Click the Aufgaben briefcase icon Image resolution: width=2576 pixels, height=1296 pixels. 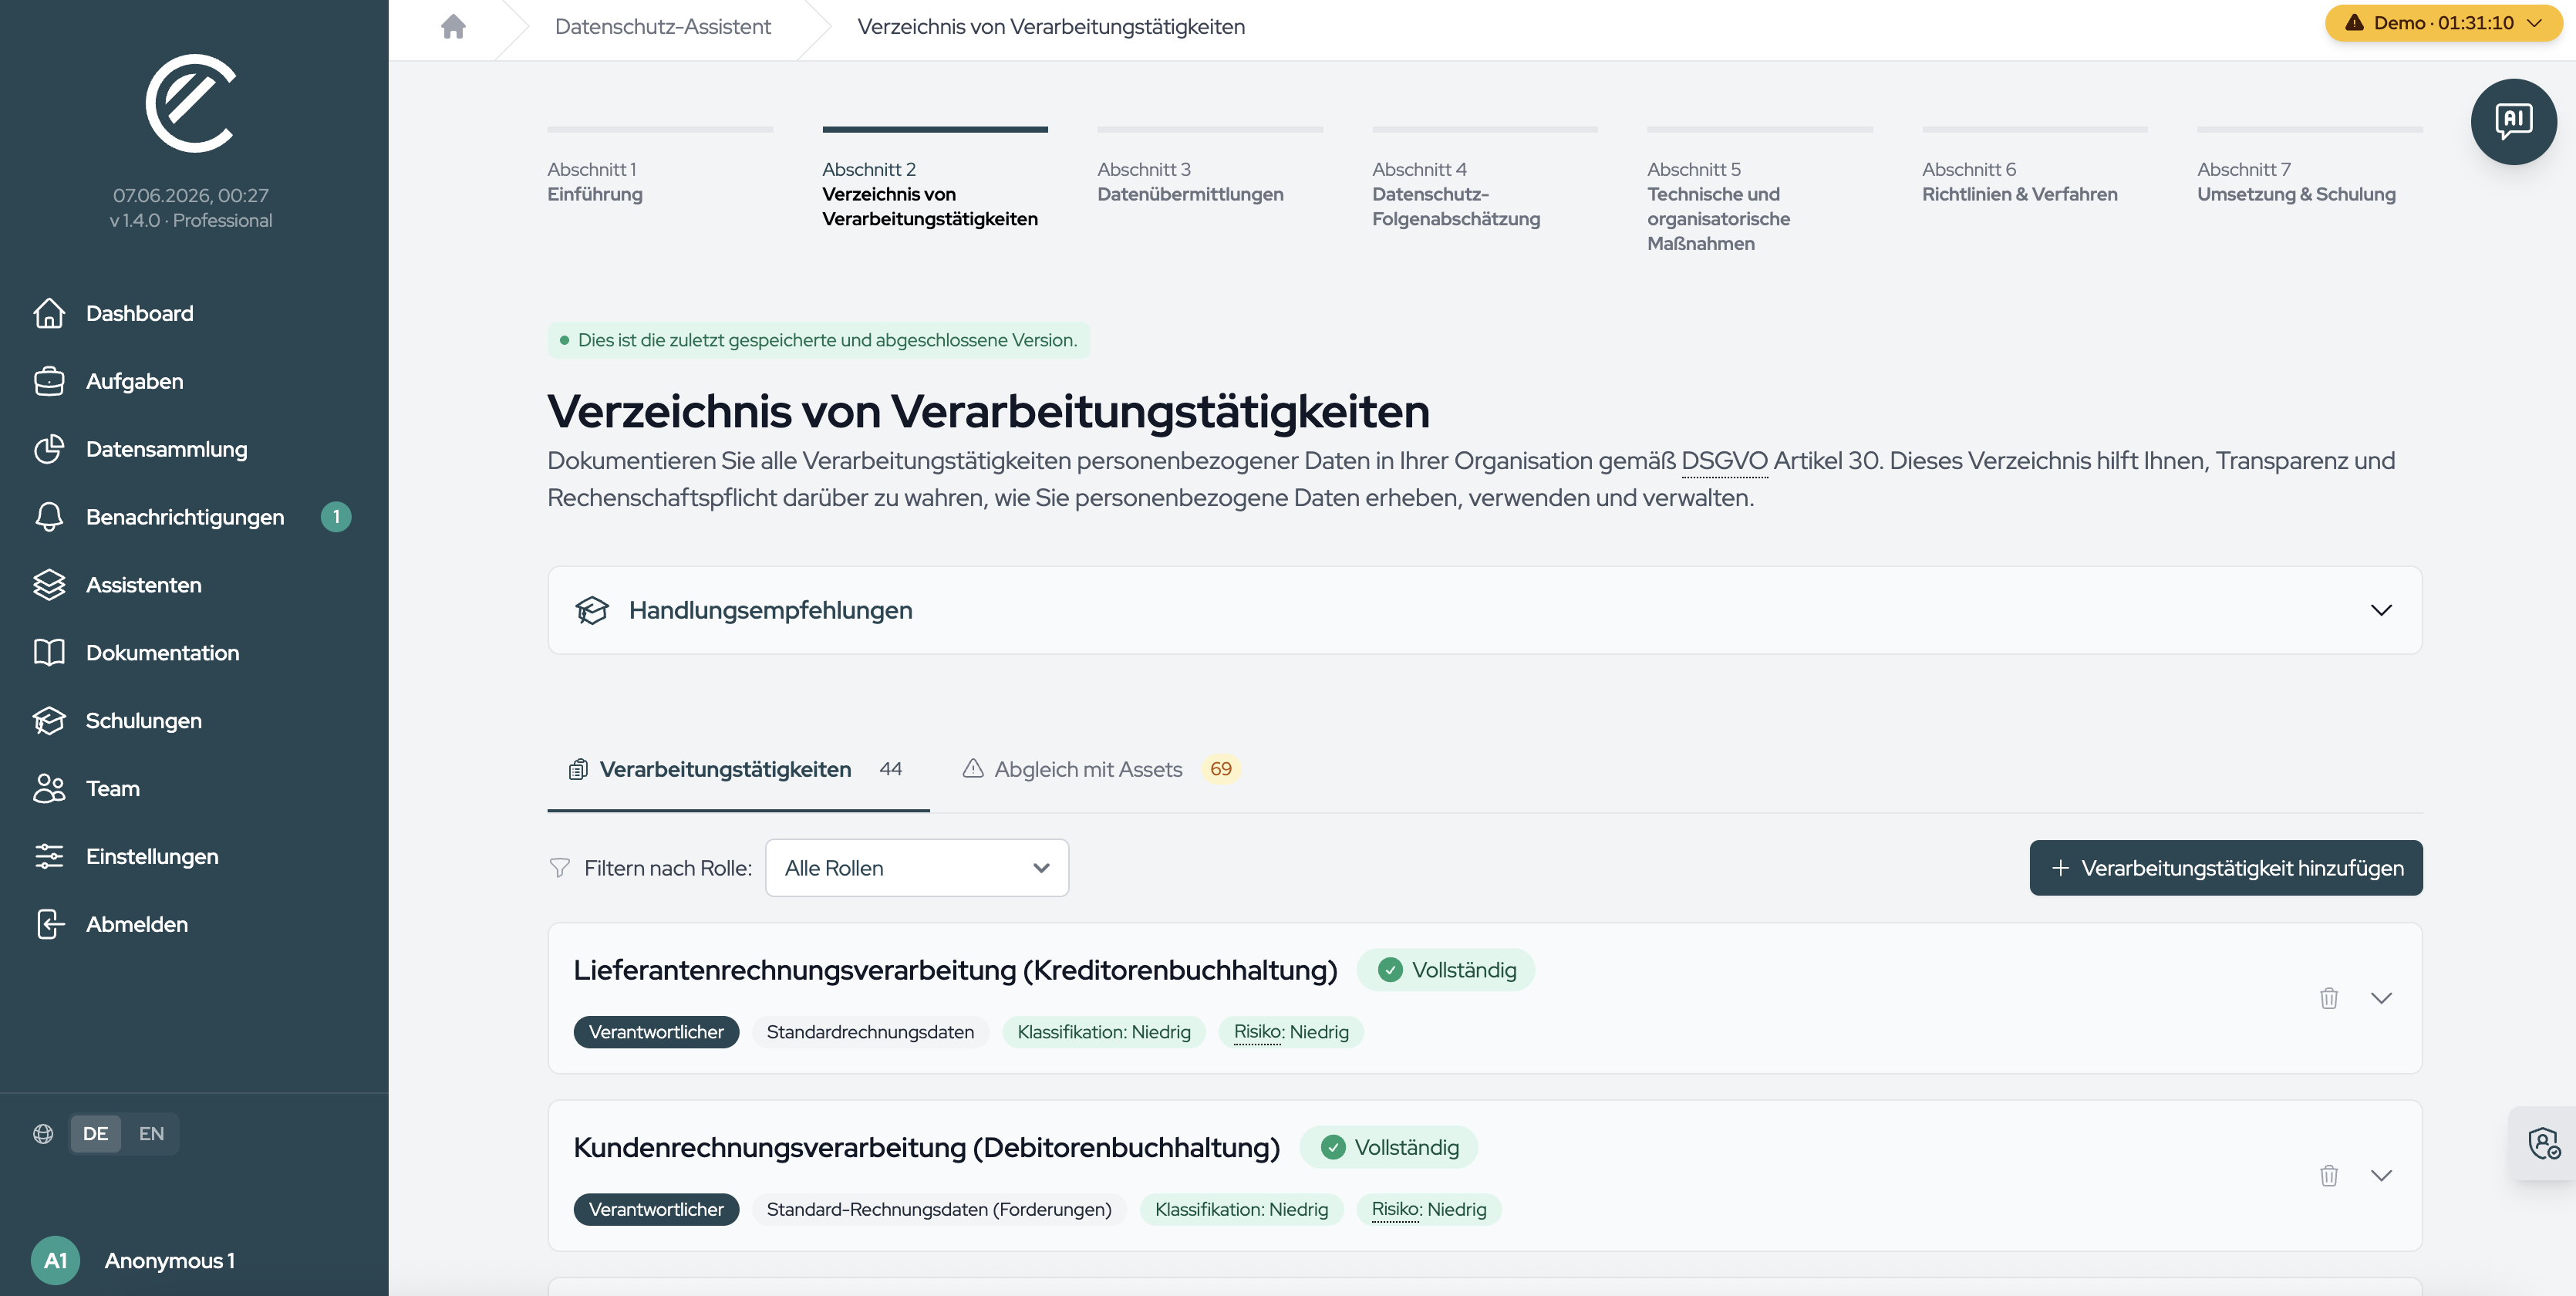(49, 381)
